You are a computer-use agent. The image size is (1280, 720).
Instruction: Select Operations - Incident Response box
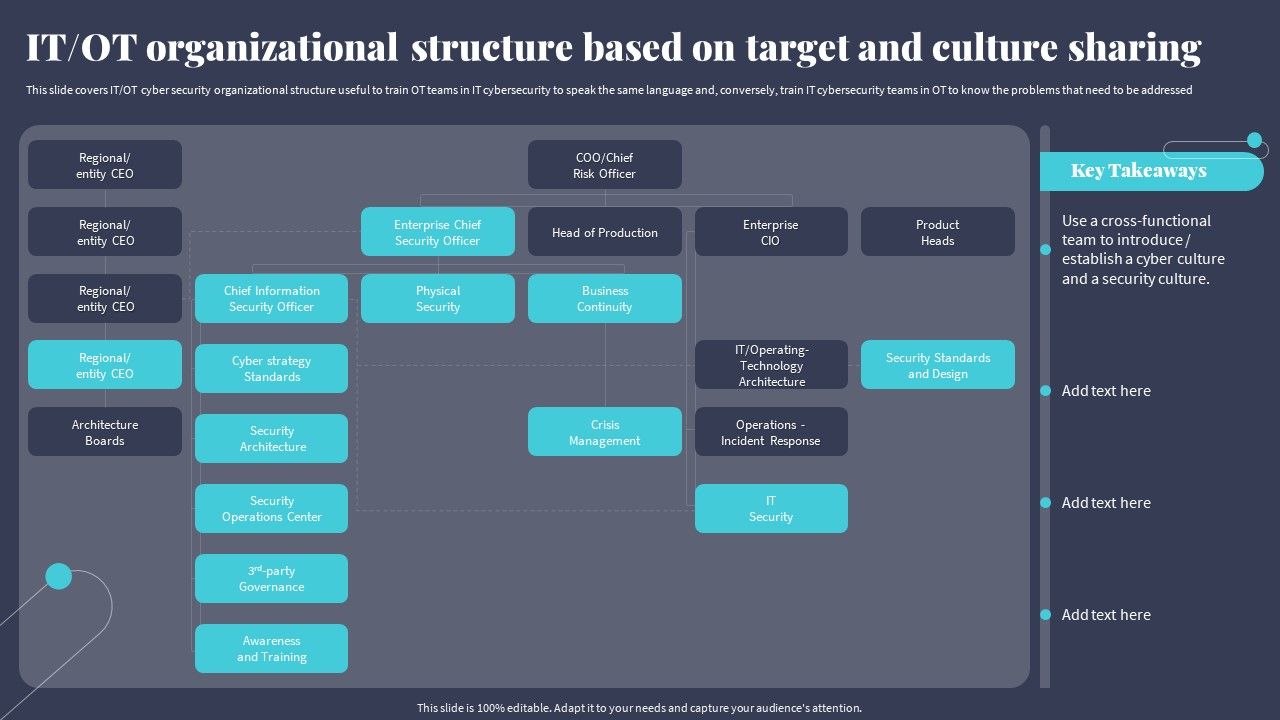click(x=771, y=432)
